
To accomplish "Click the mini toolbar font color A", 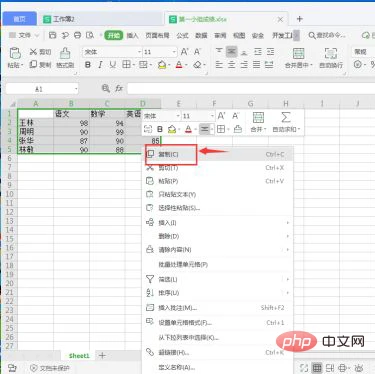I will 188,129.
